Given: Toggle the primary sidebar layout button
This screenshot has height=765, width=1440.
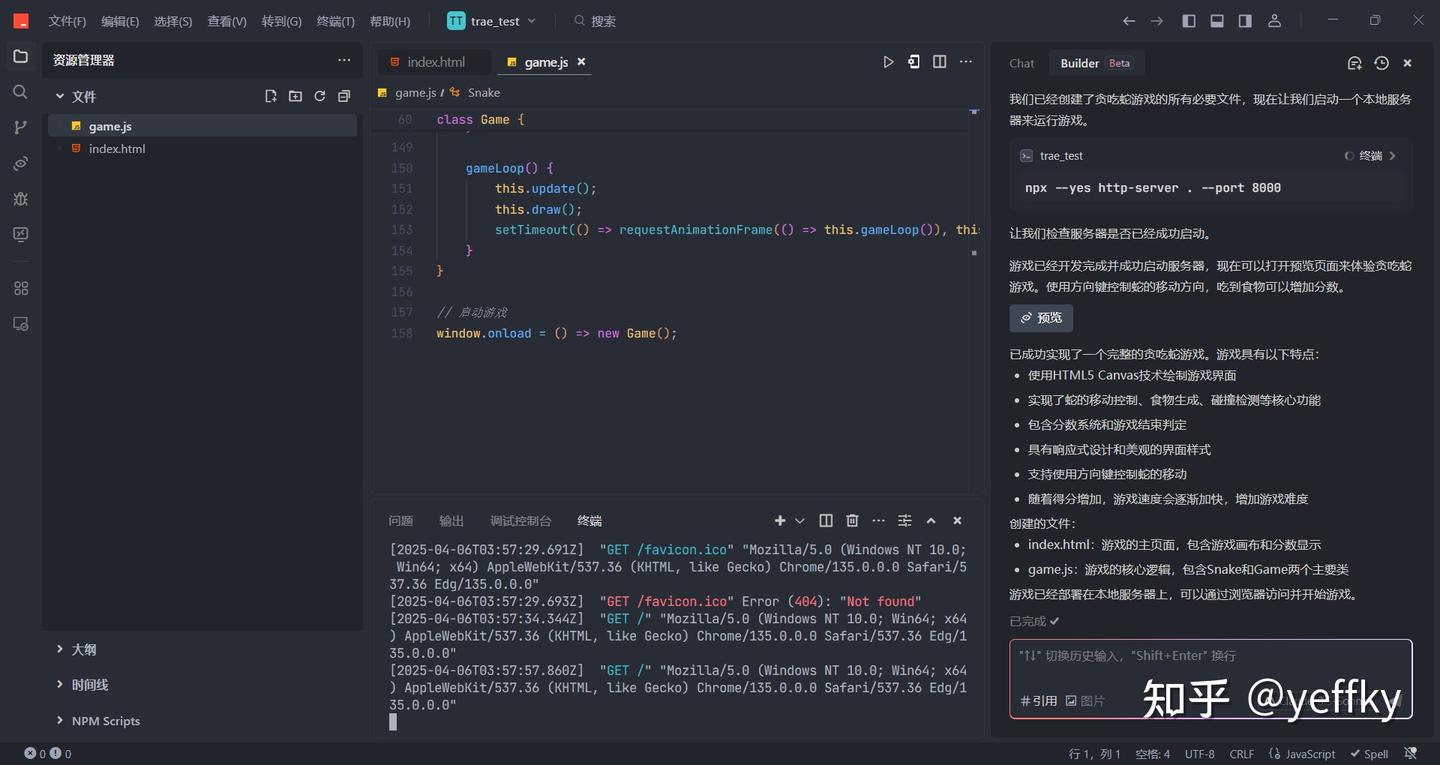Looking at the screenshot, I should coord(1189,21).
